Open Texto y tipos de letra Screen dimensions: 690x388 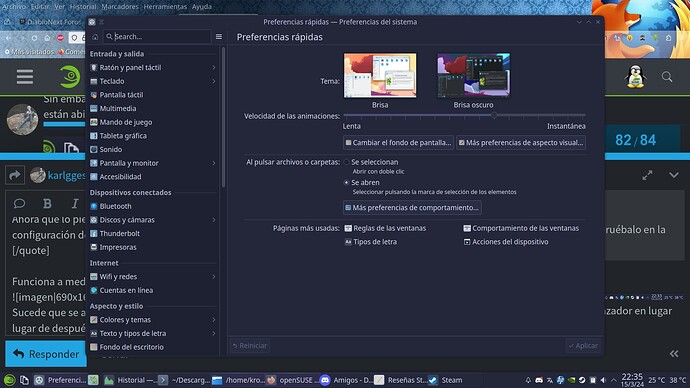point(153,333)
